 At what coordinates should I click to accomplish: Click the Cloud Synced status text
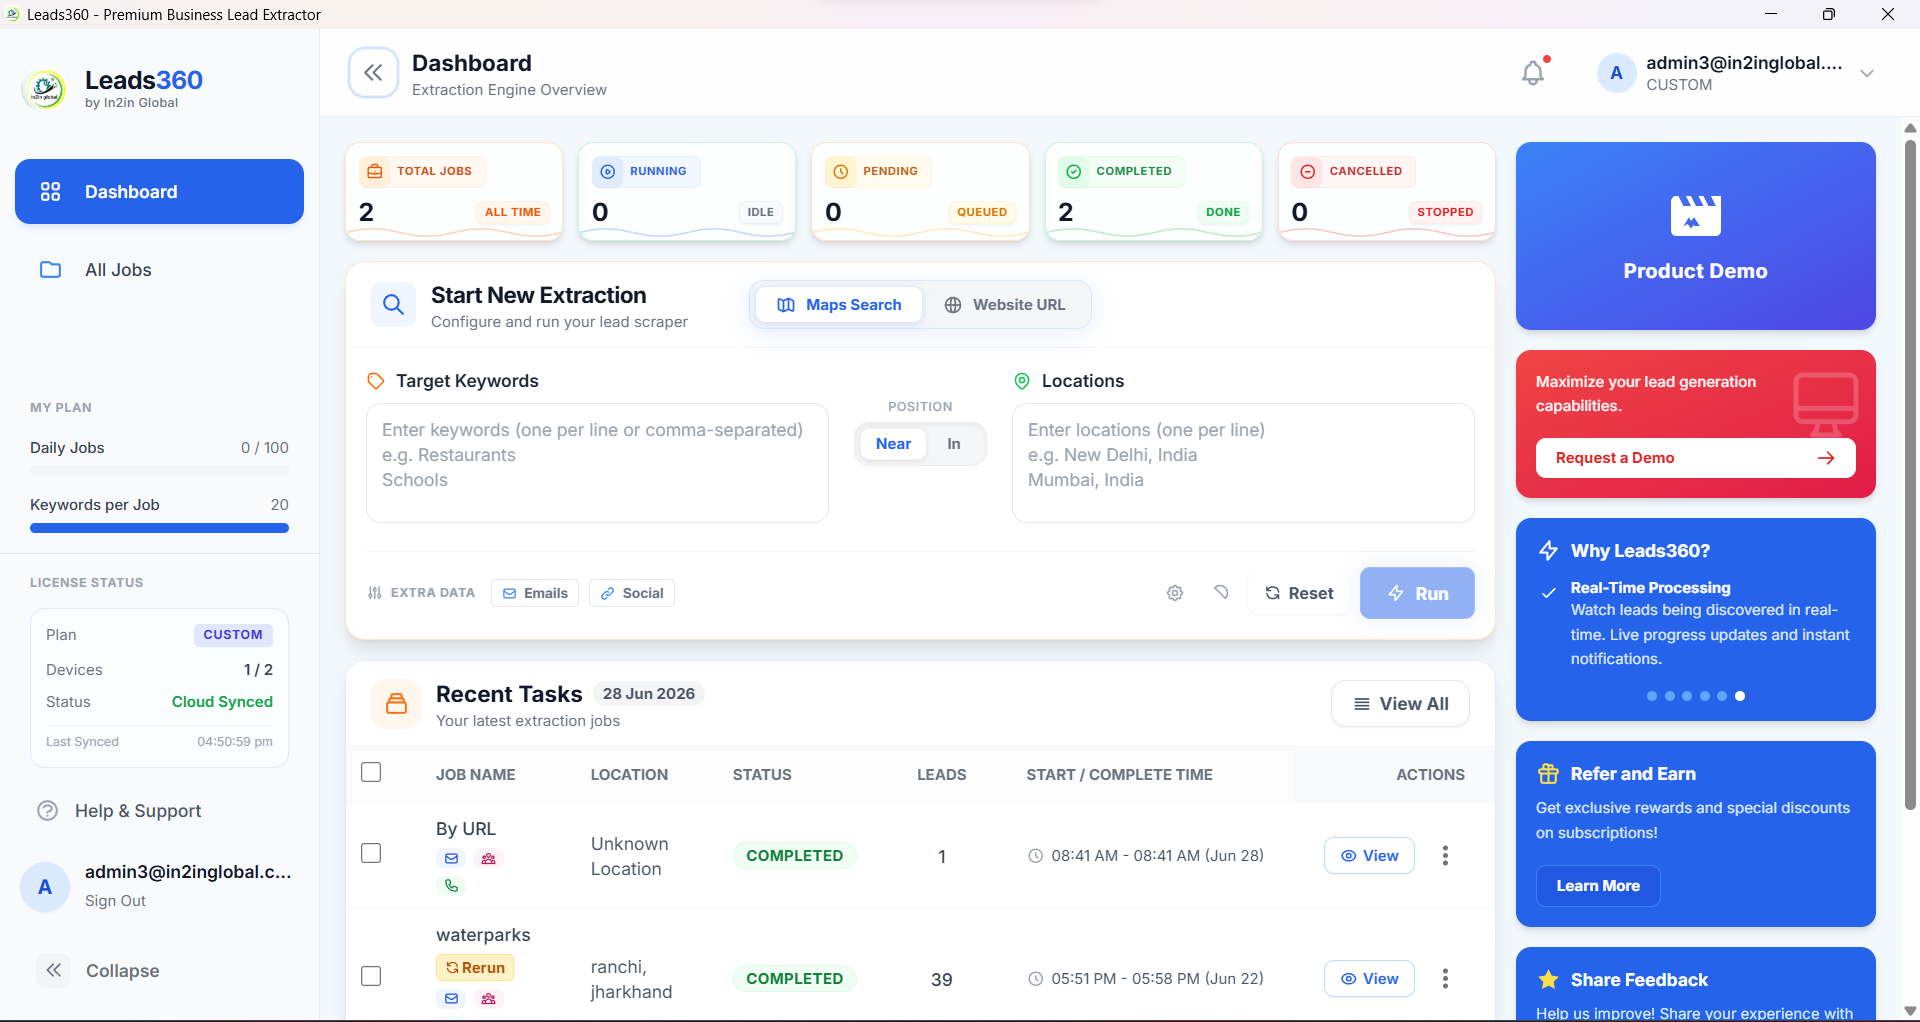(x=222, y=702)
